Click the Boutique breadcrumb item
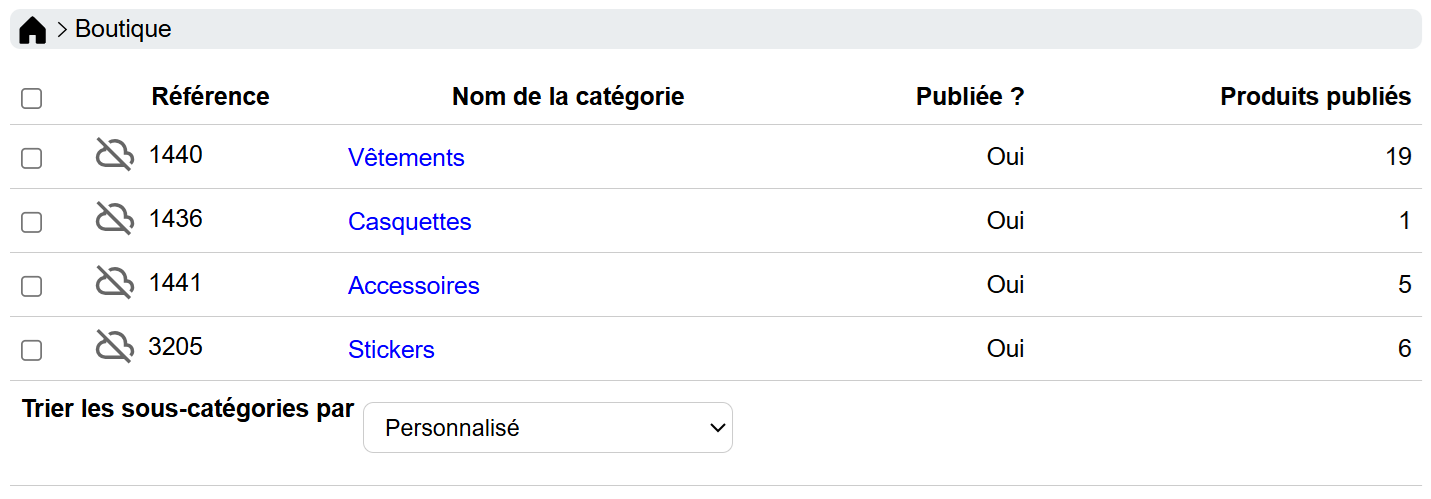 (x=123, y=30)
